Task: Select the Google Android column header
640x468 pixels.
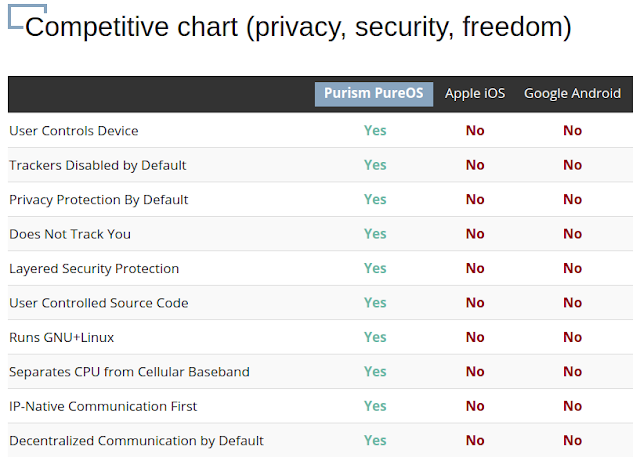Action: pos(572,94)
